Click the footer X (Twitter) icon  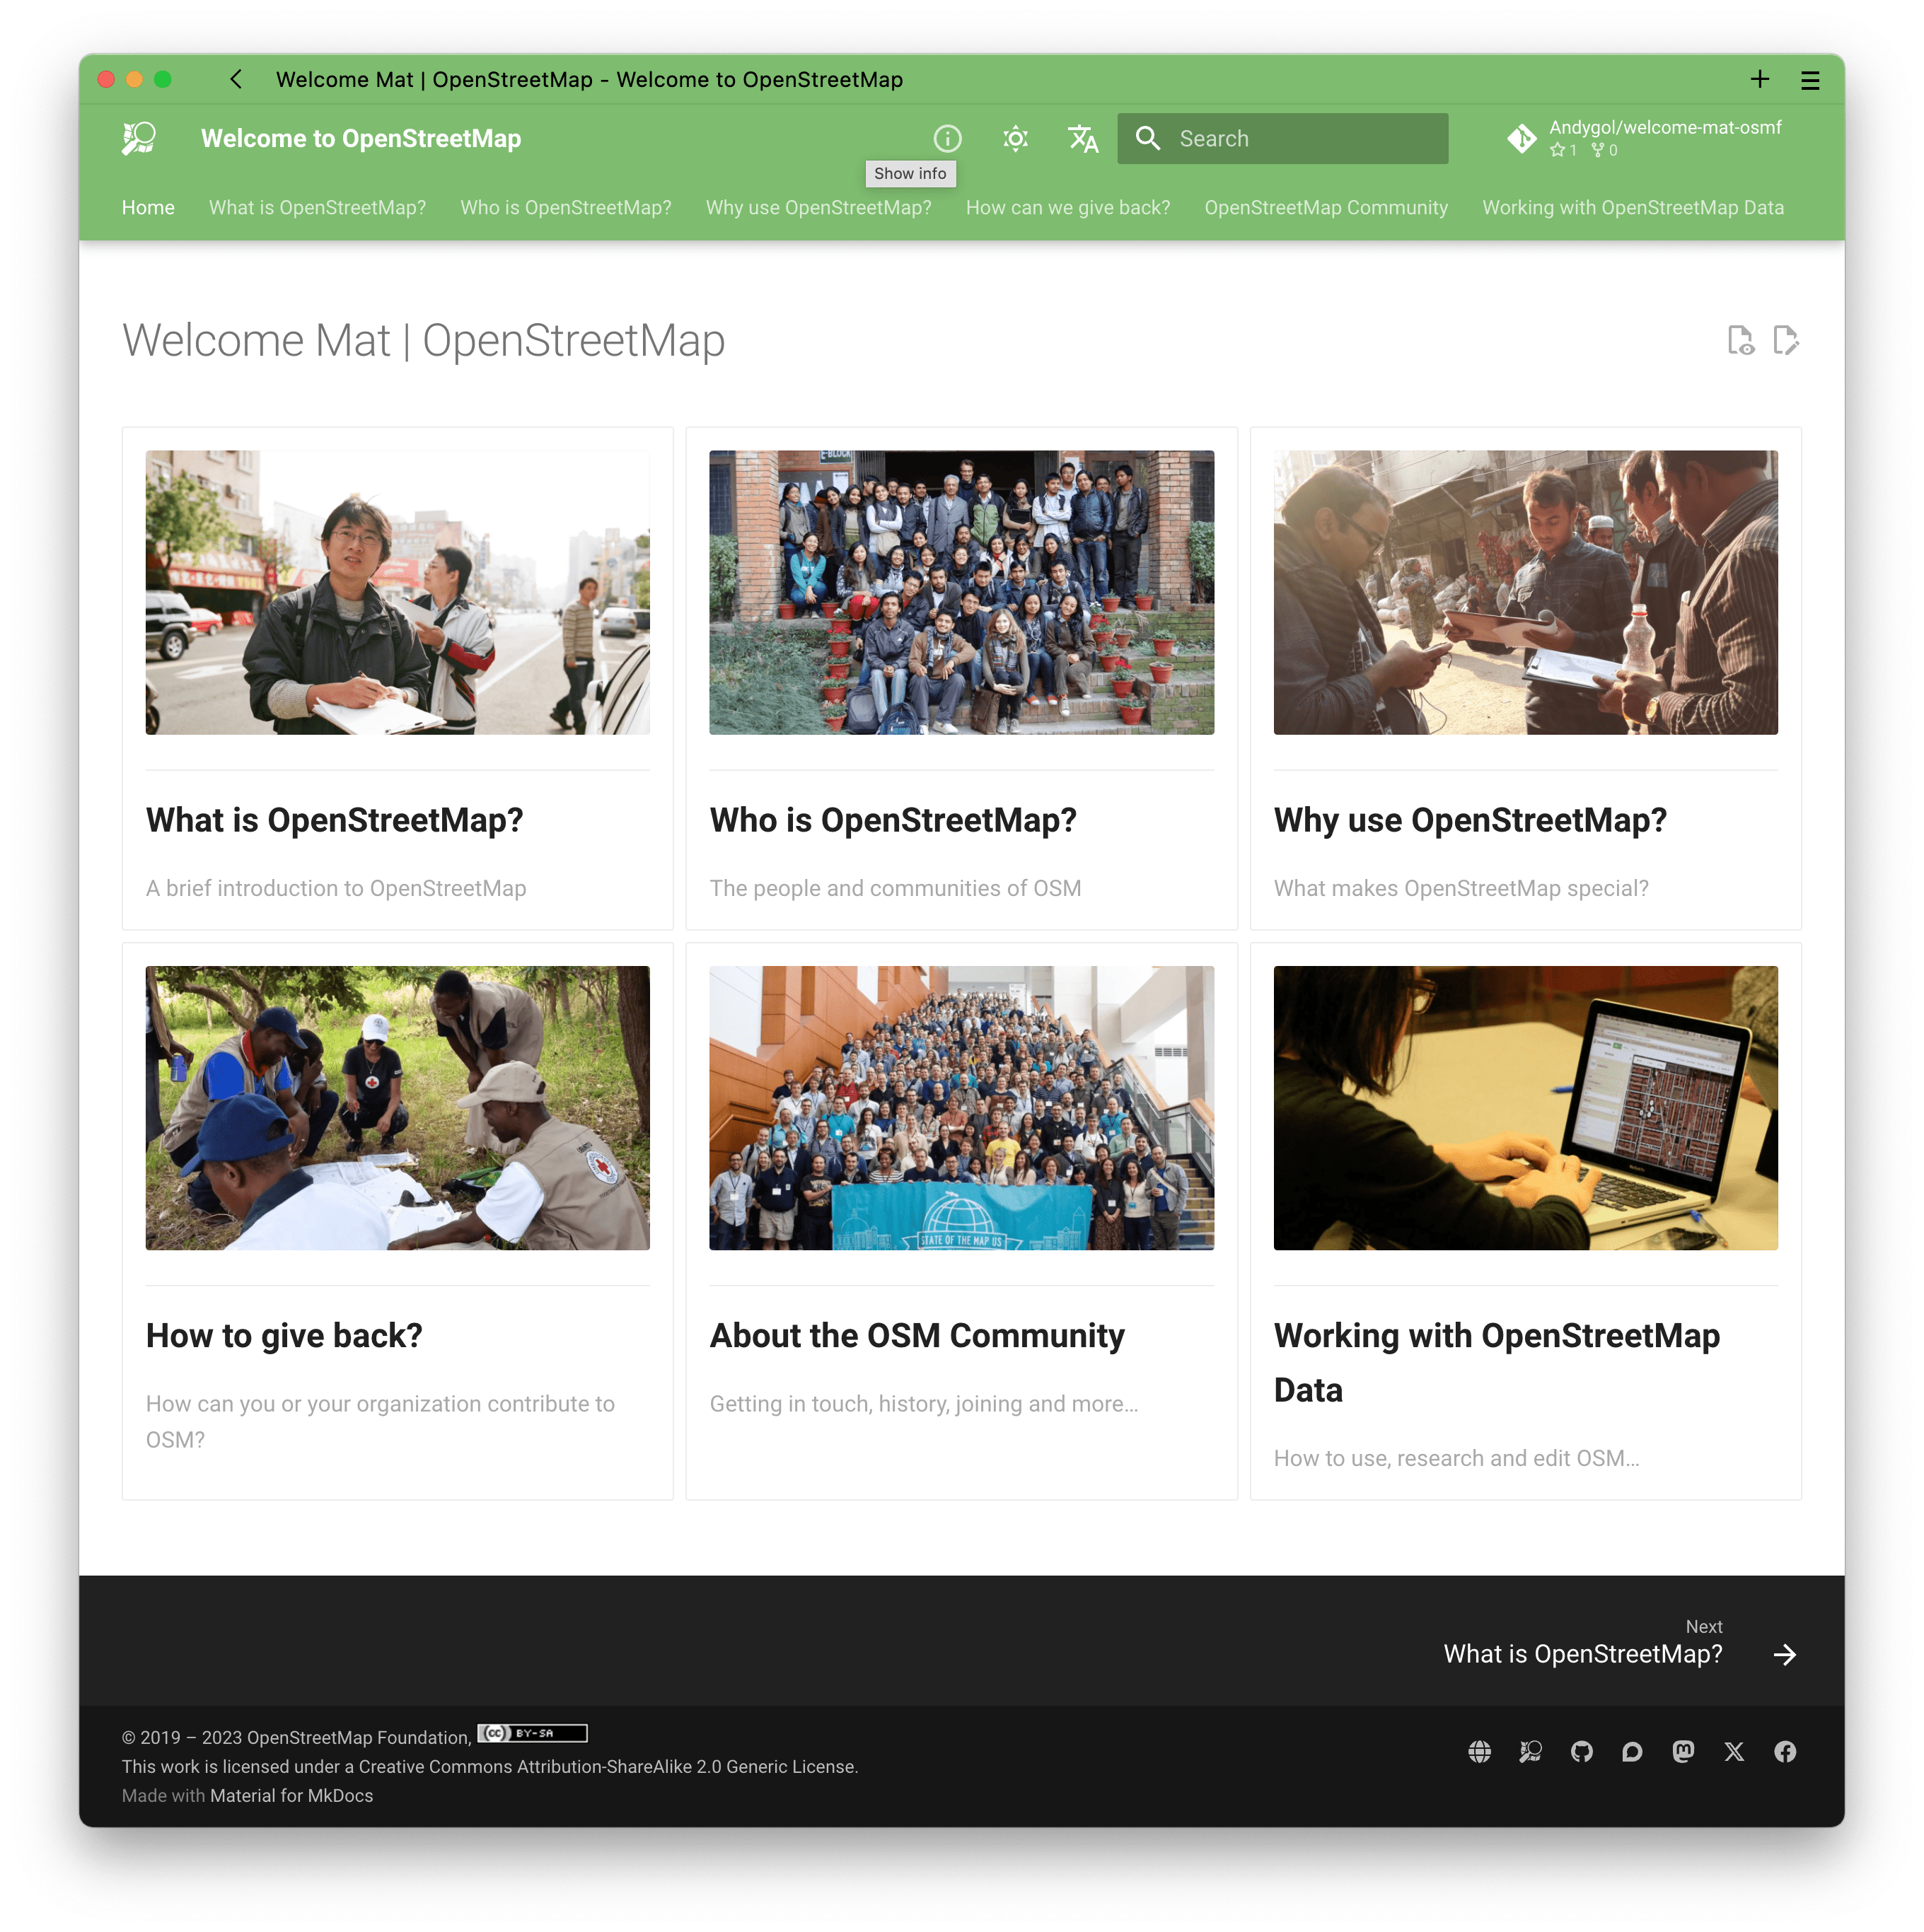coord(1734,1751)
